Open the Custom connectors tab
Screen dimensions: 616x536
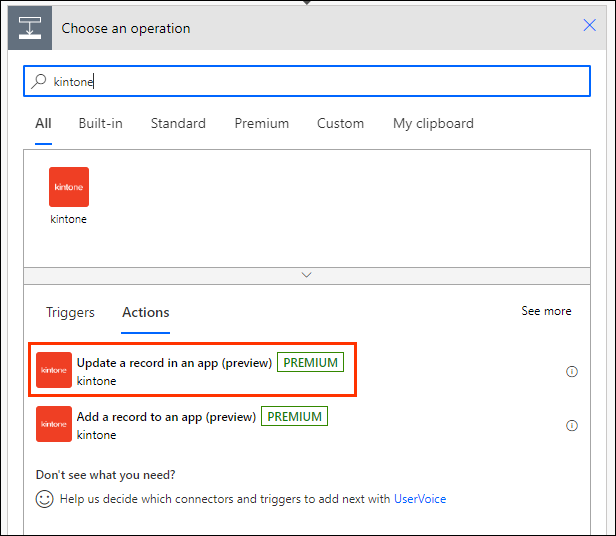340,124
